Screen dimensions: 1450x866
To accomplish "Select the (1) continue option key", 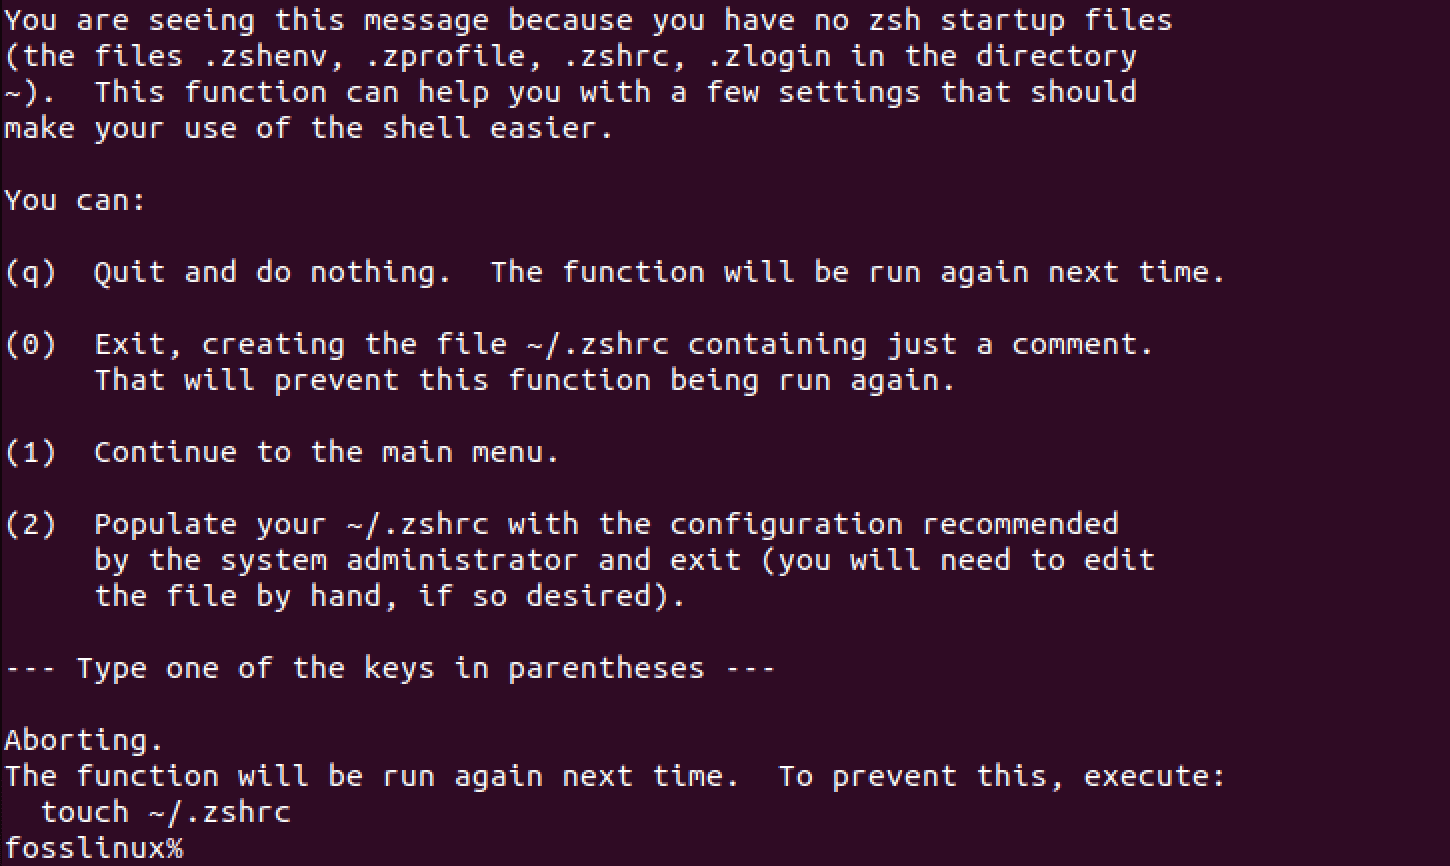I will (31, 453).
